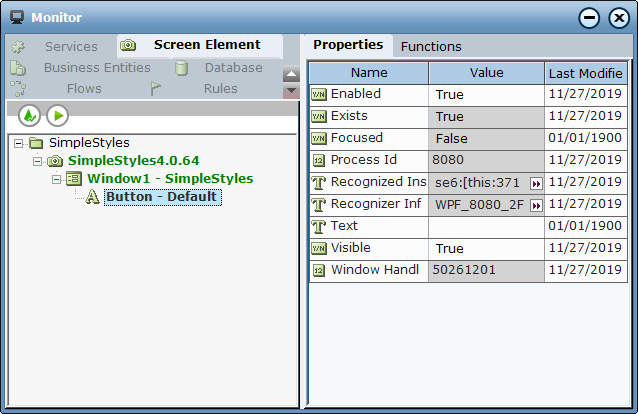
Task: Click the empty Text value field
Action: click(486, 227)
